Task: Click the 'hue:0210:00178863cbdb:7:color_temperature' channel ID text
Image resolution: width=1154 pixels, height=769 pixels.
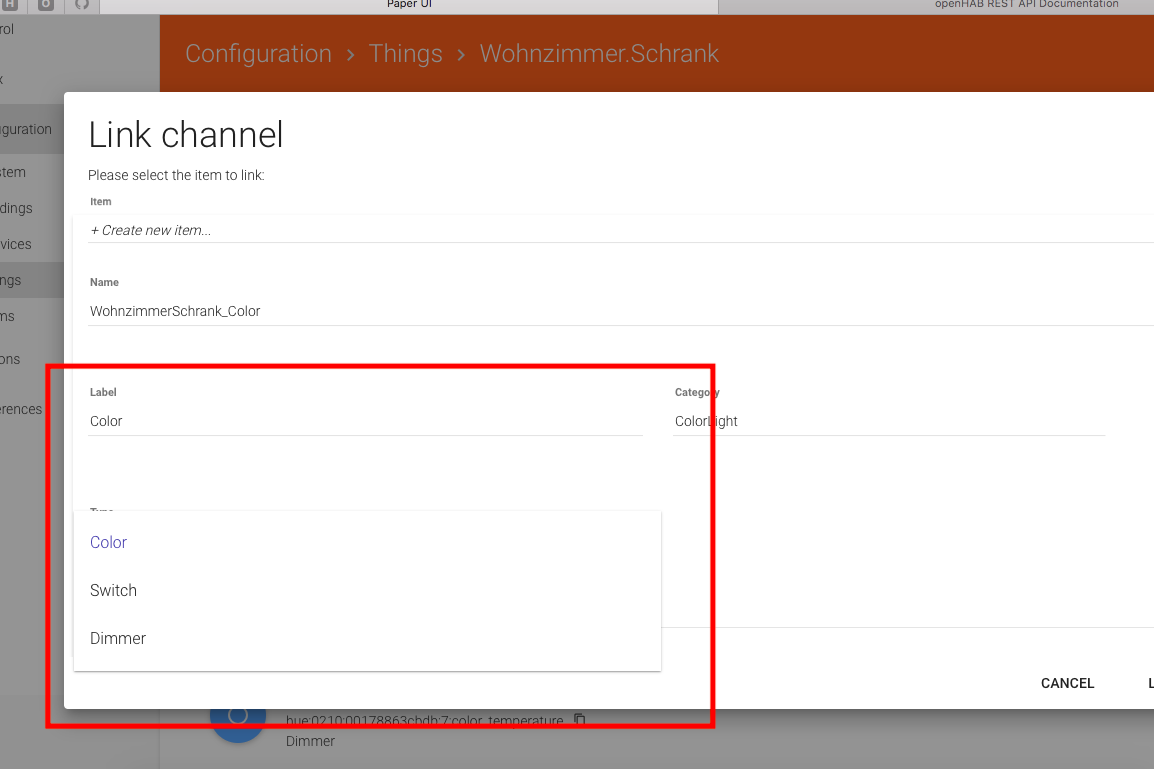Action: [425, 719]
